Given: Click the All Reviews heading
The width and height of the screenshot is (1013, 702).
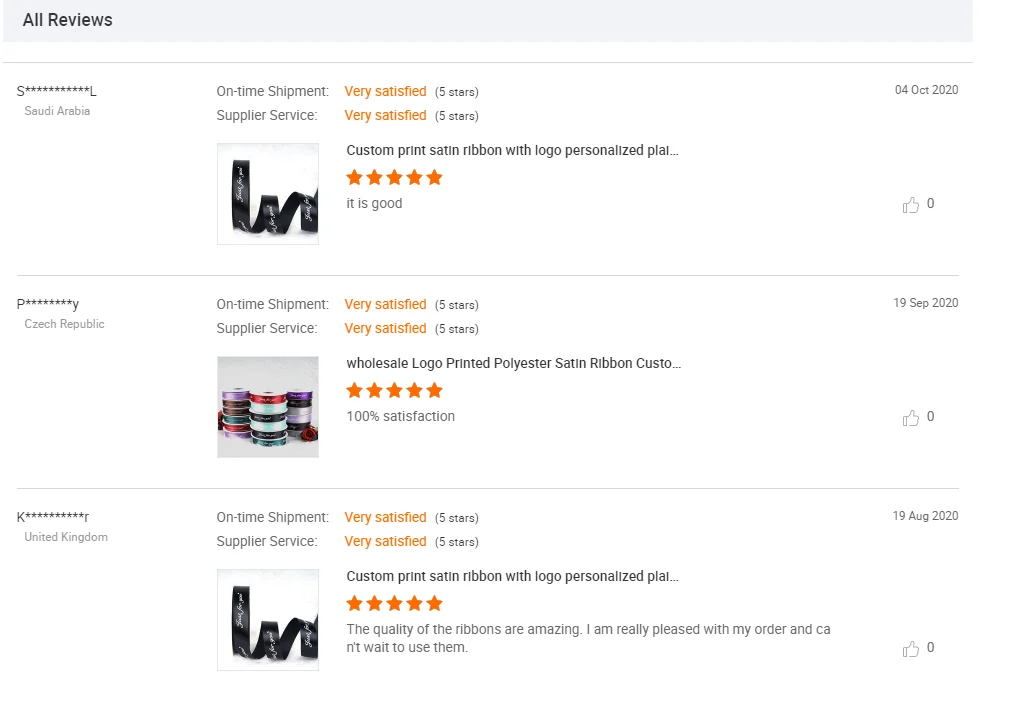Looking at the screenshot, I should click(x=68, y=20).
